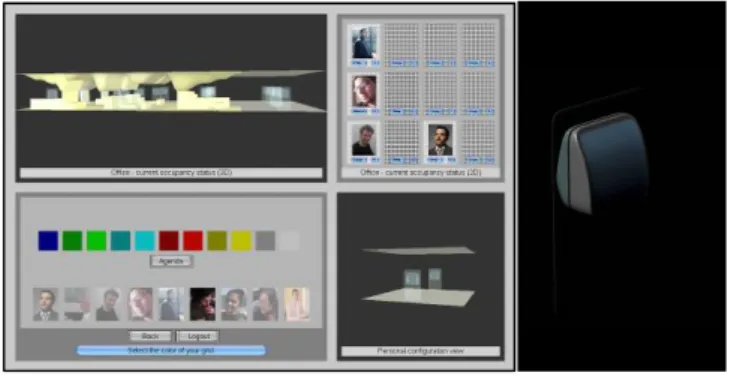Click the 'Office - current occupancy status (2D)' caption
Viewport: 731px width, 376px height.
tap(421, 172)
